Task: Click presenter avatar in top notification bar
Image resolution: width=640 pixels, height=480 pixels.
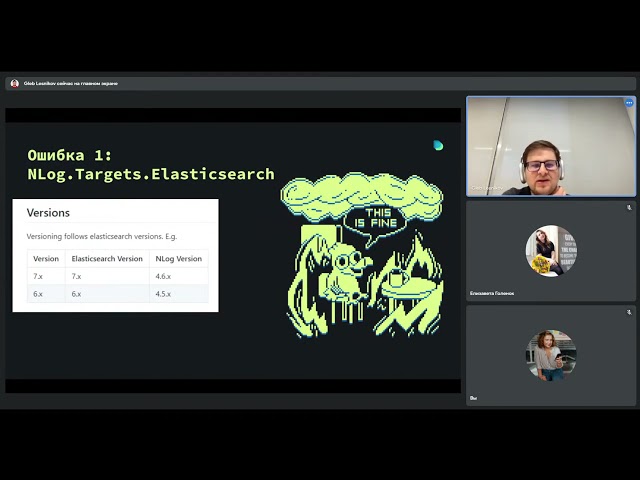Action: (x=15, y=83)
